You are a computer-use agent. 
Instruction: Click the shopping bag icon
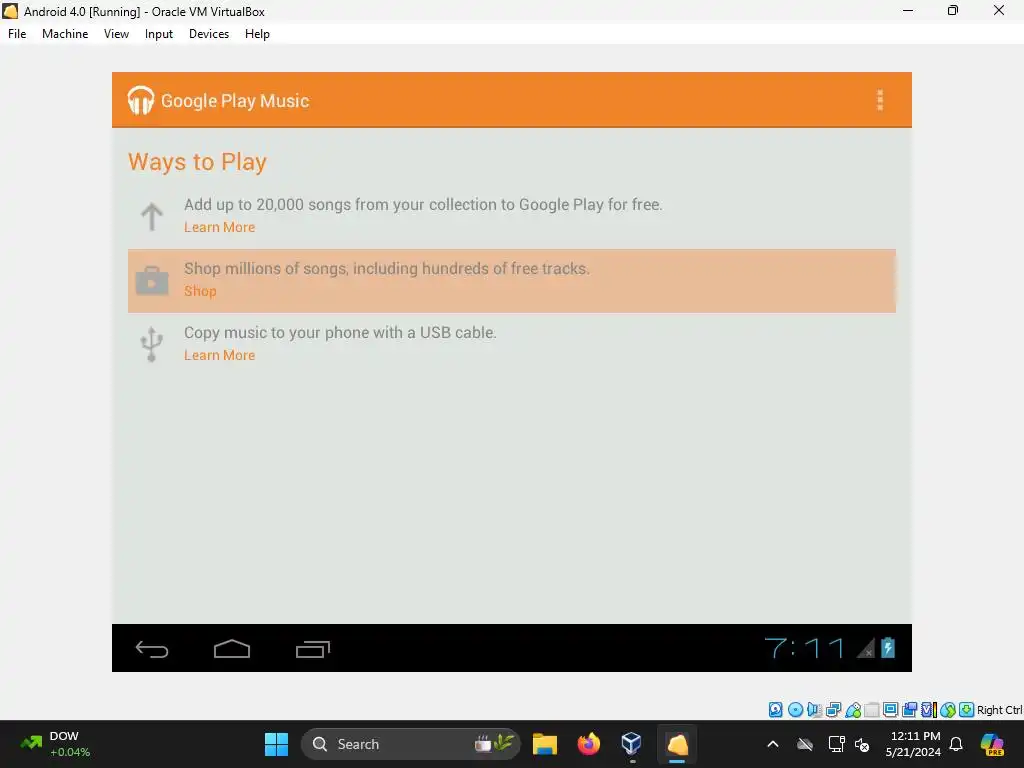(x=152, y=280)
